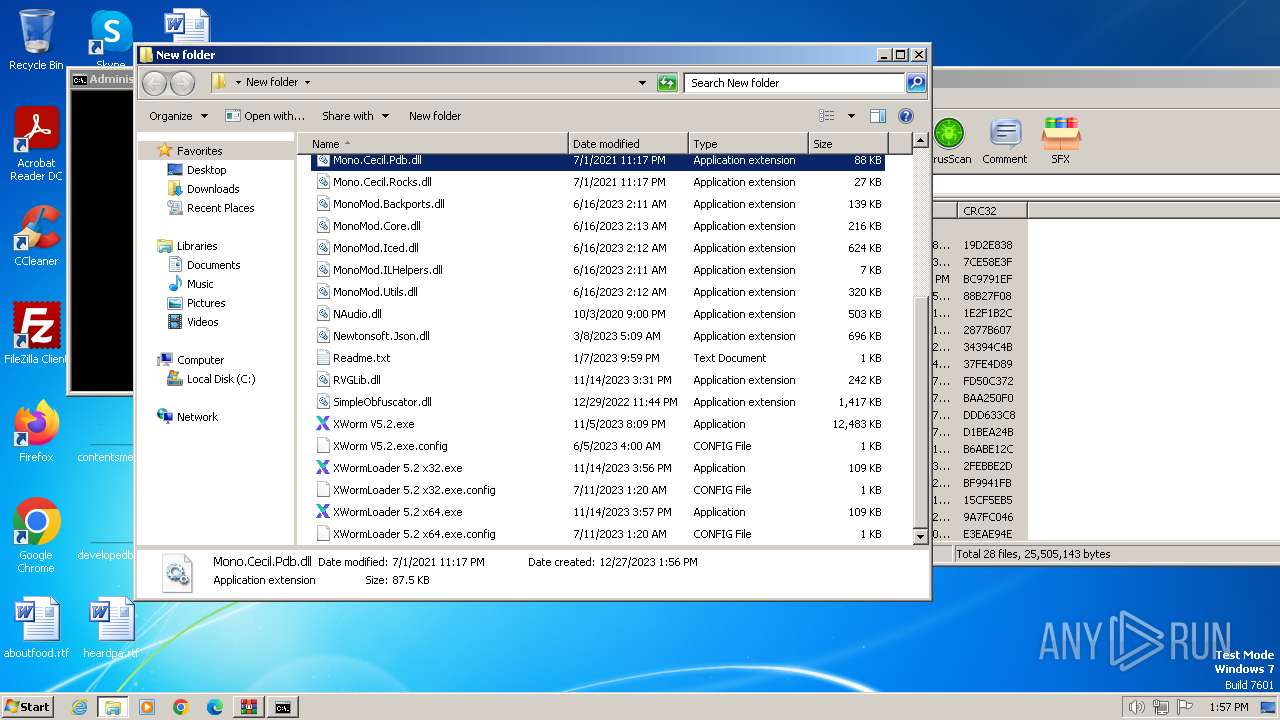
Task: Select Downloads in navigation pane
Action: pyautogui.click(x=213, y=189)
